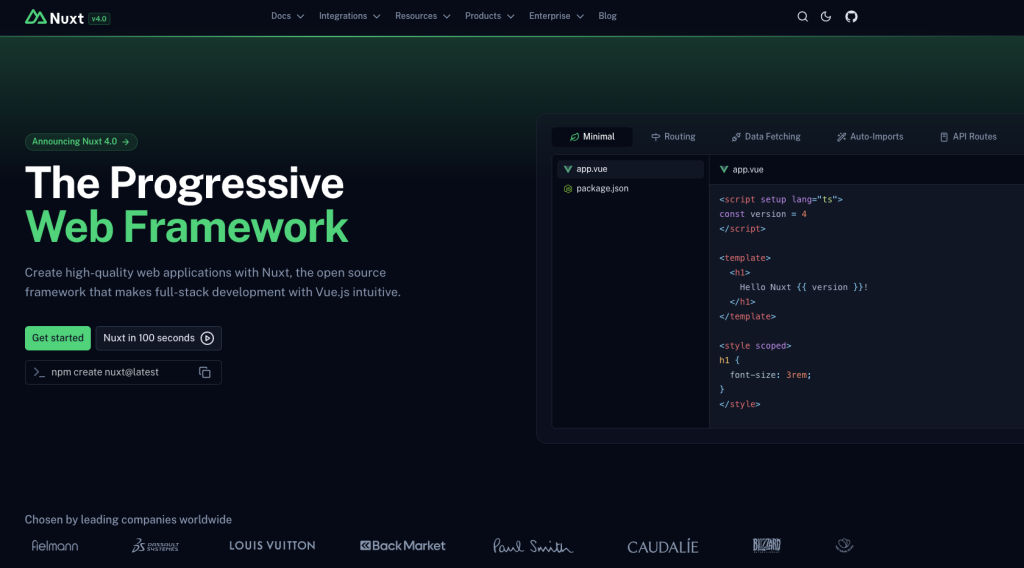This screenshot has height=568, width=1024.
Task: Click the Nuxt in 100 seconds button
Action: (159, 338)
